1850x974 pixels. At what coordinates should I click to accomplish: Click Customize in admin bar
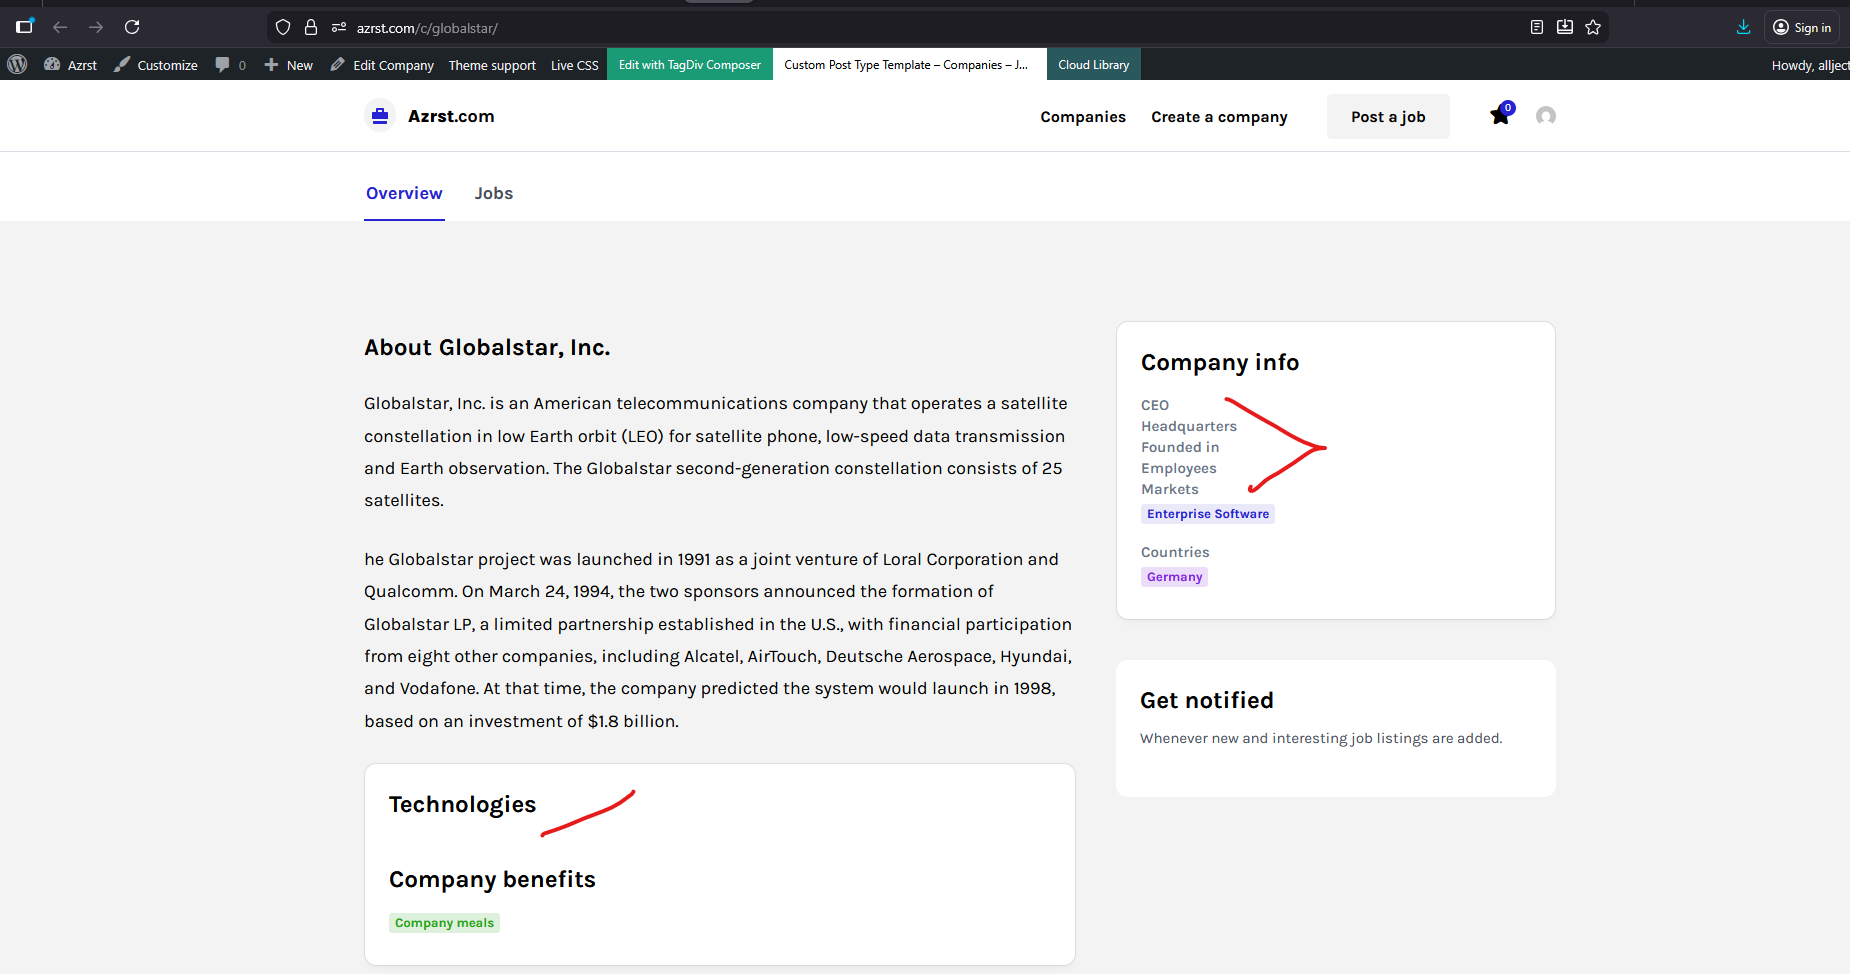(155, 65)
